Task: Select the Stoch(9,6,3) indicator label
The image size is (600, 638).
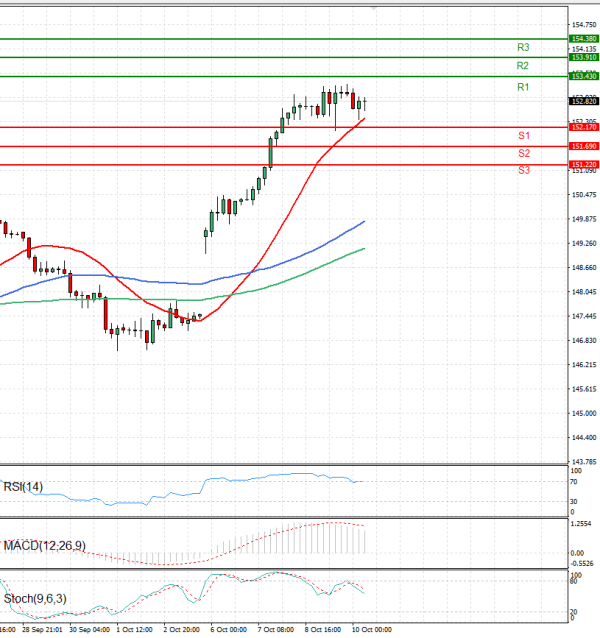Action: (36, 600)
